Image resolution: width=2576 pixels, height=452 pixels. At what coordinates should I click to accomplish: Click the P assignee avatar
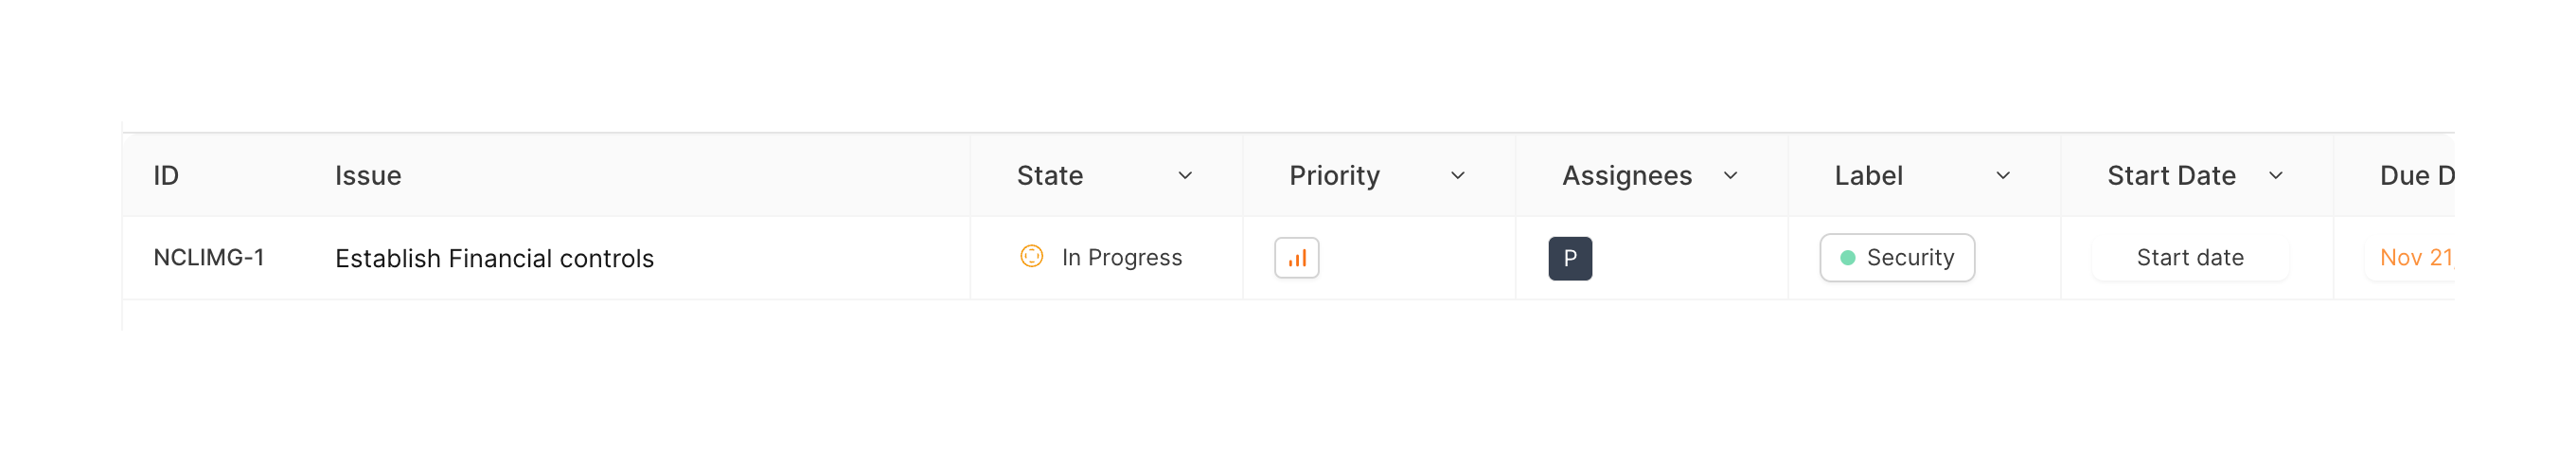(1569, 258)
